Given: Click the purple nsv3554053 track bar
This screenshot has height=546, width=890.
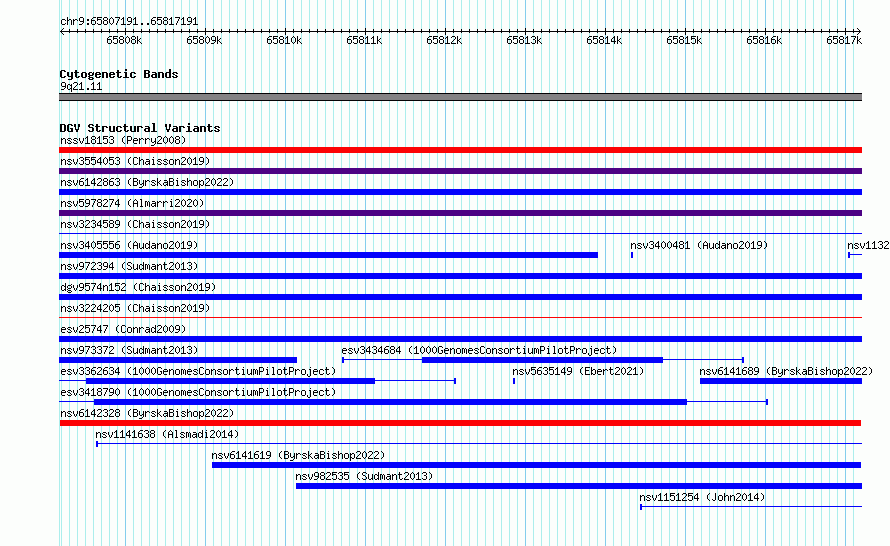Looking at the screenshot, I should click(460, 171).
